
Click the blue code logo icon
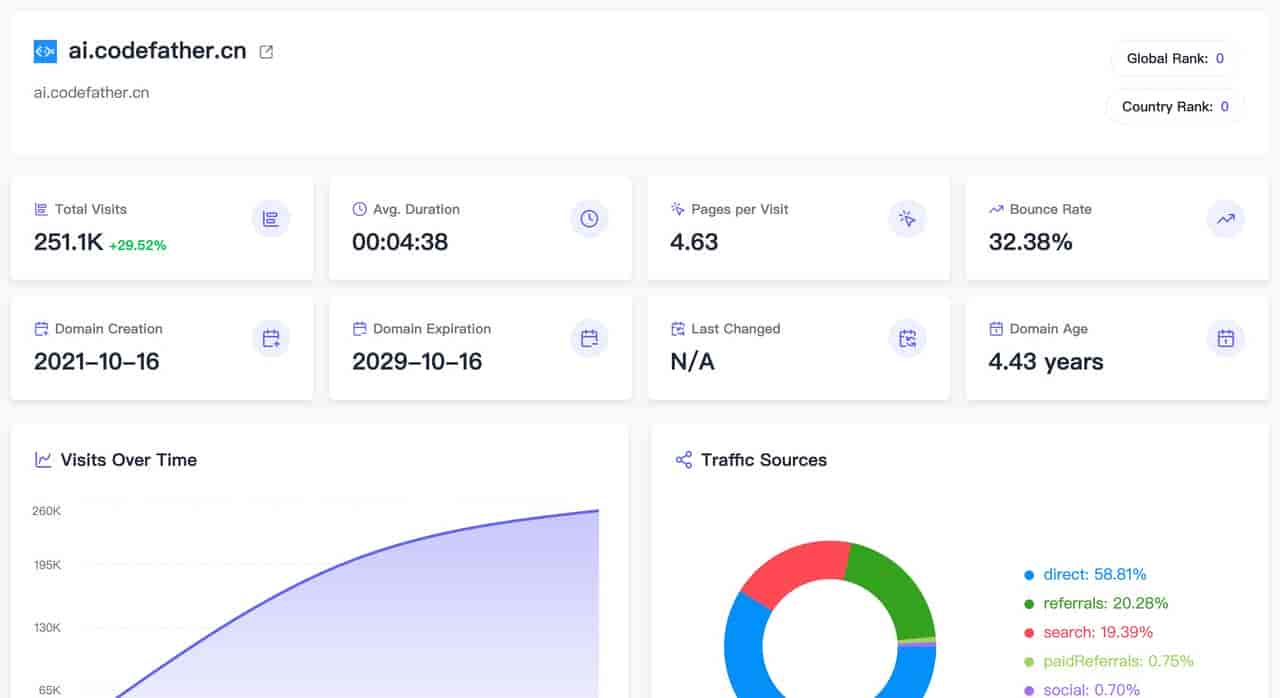(x=45, y=52)
